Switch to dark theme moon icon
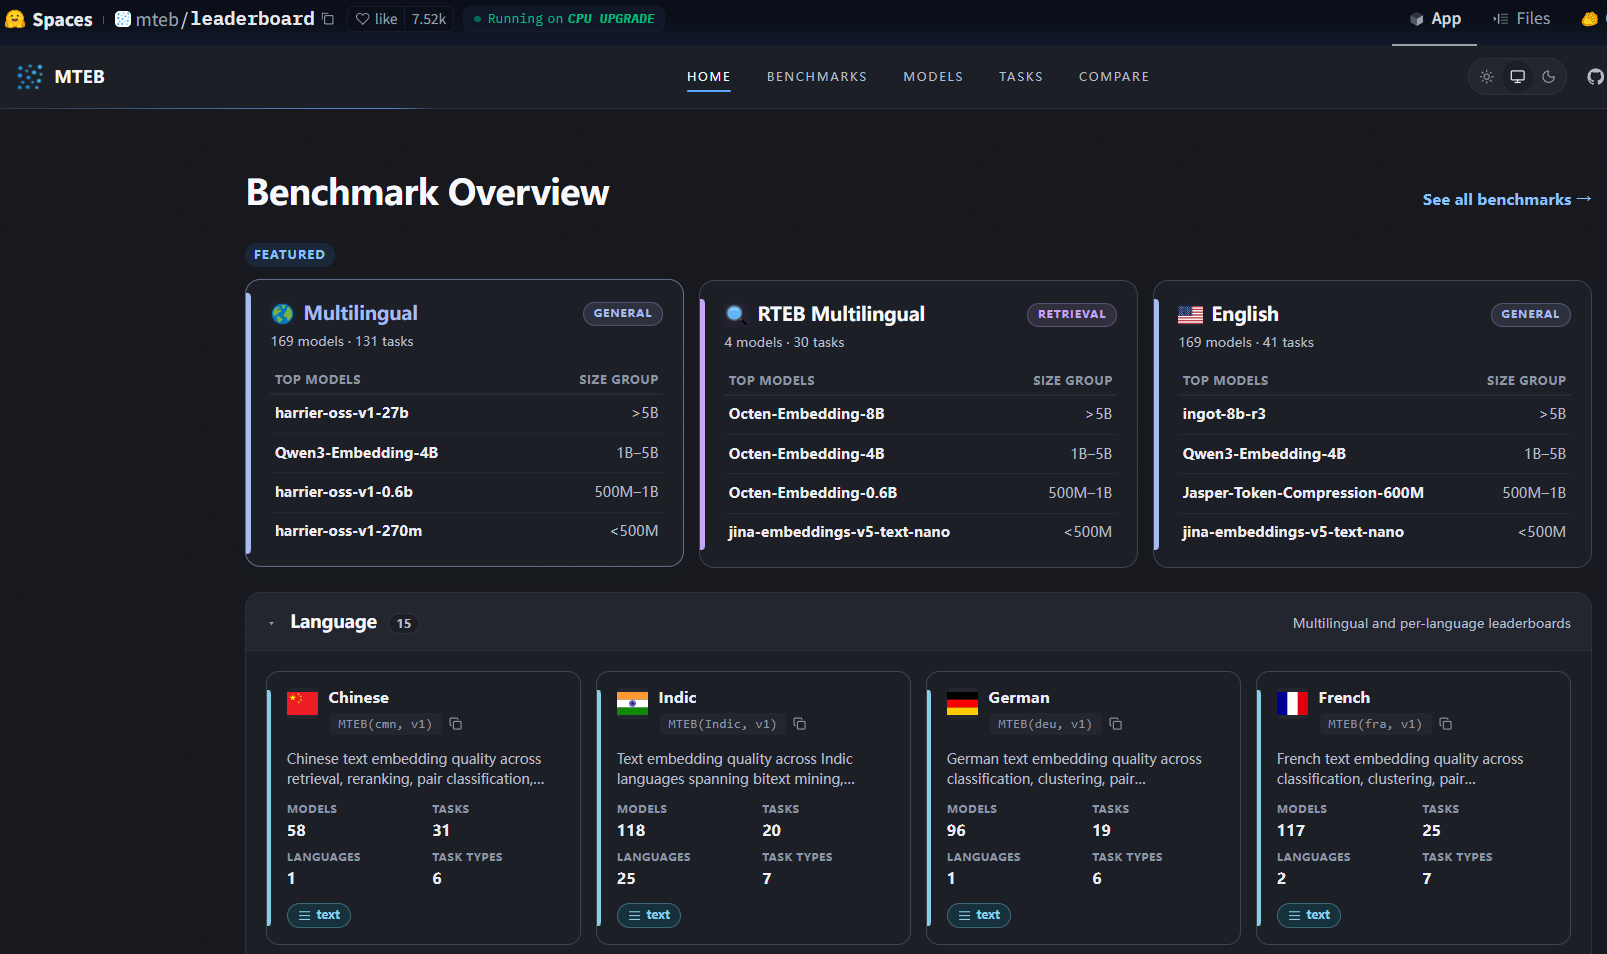This screenshot has width=1607, height=954. click(1549, 77)
